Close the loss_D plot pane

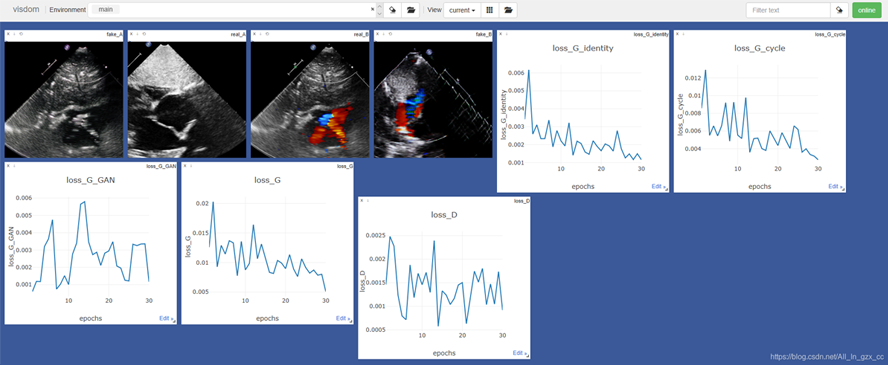coord(361,200)
